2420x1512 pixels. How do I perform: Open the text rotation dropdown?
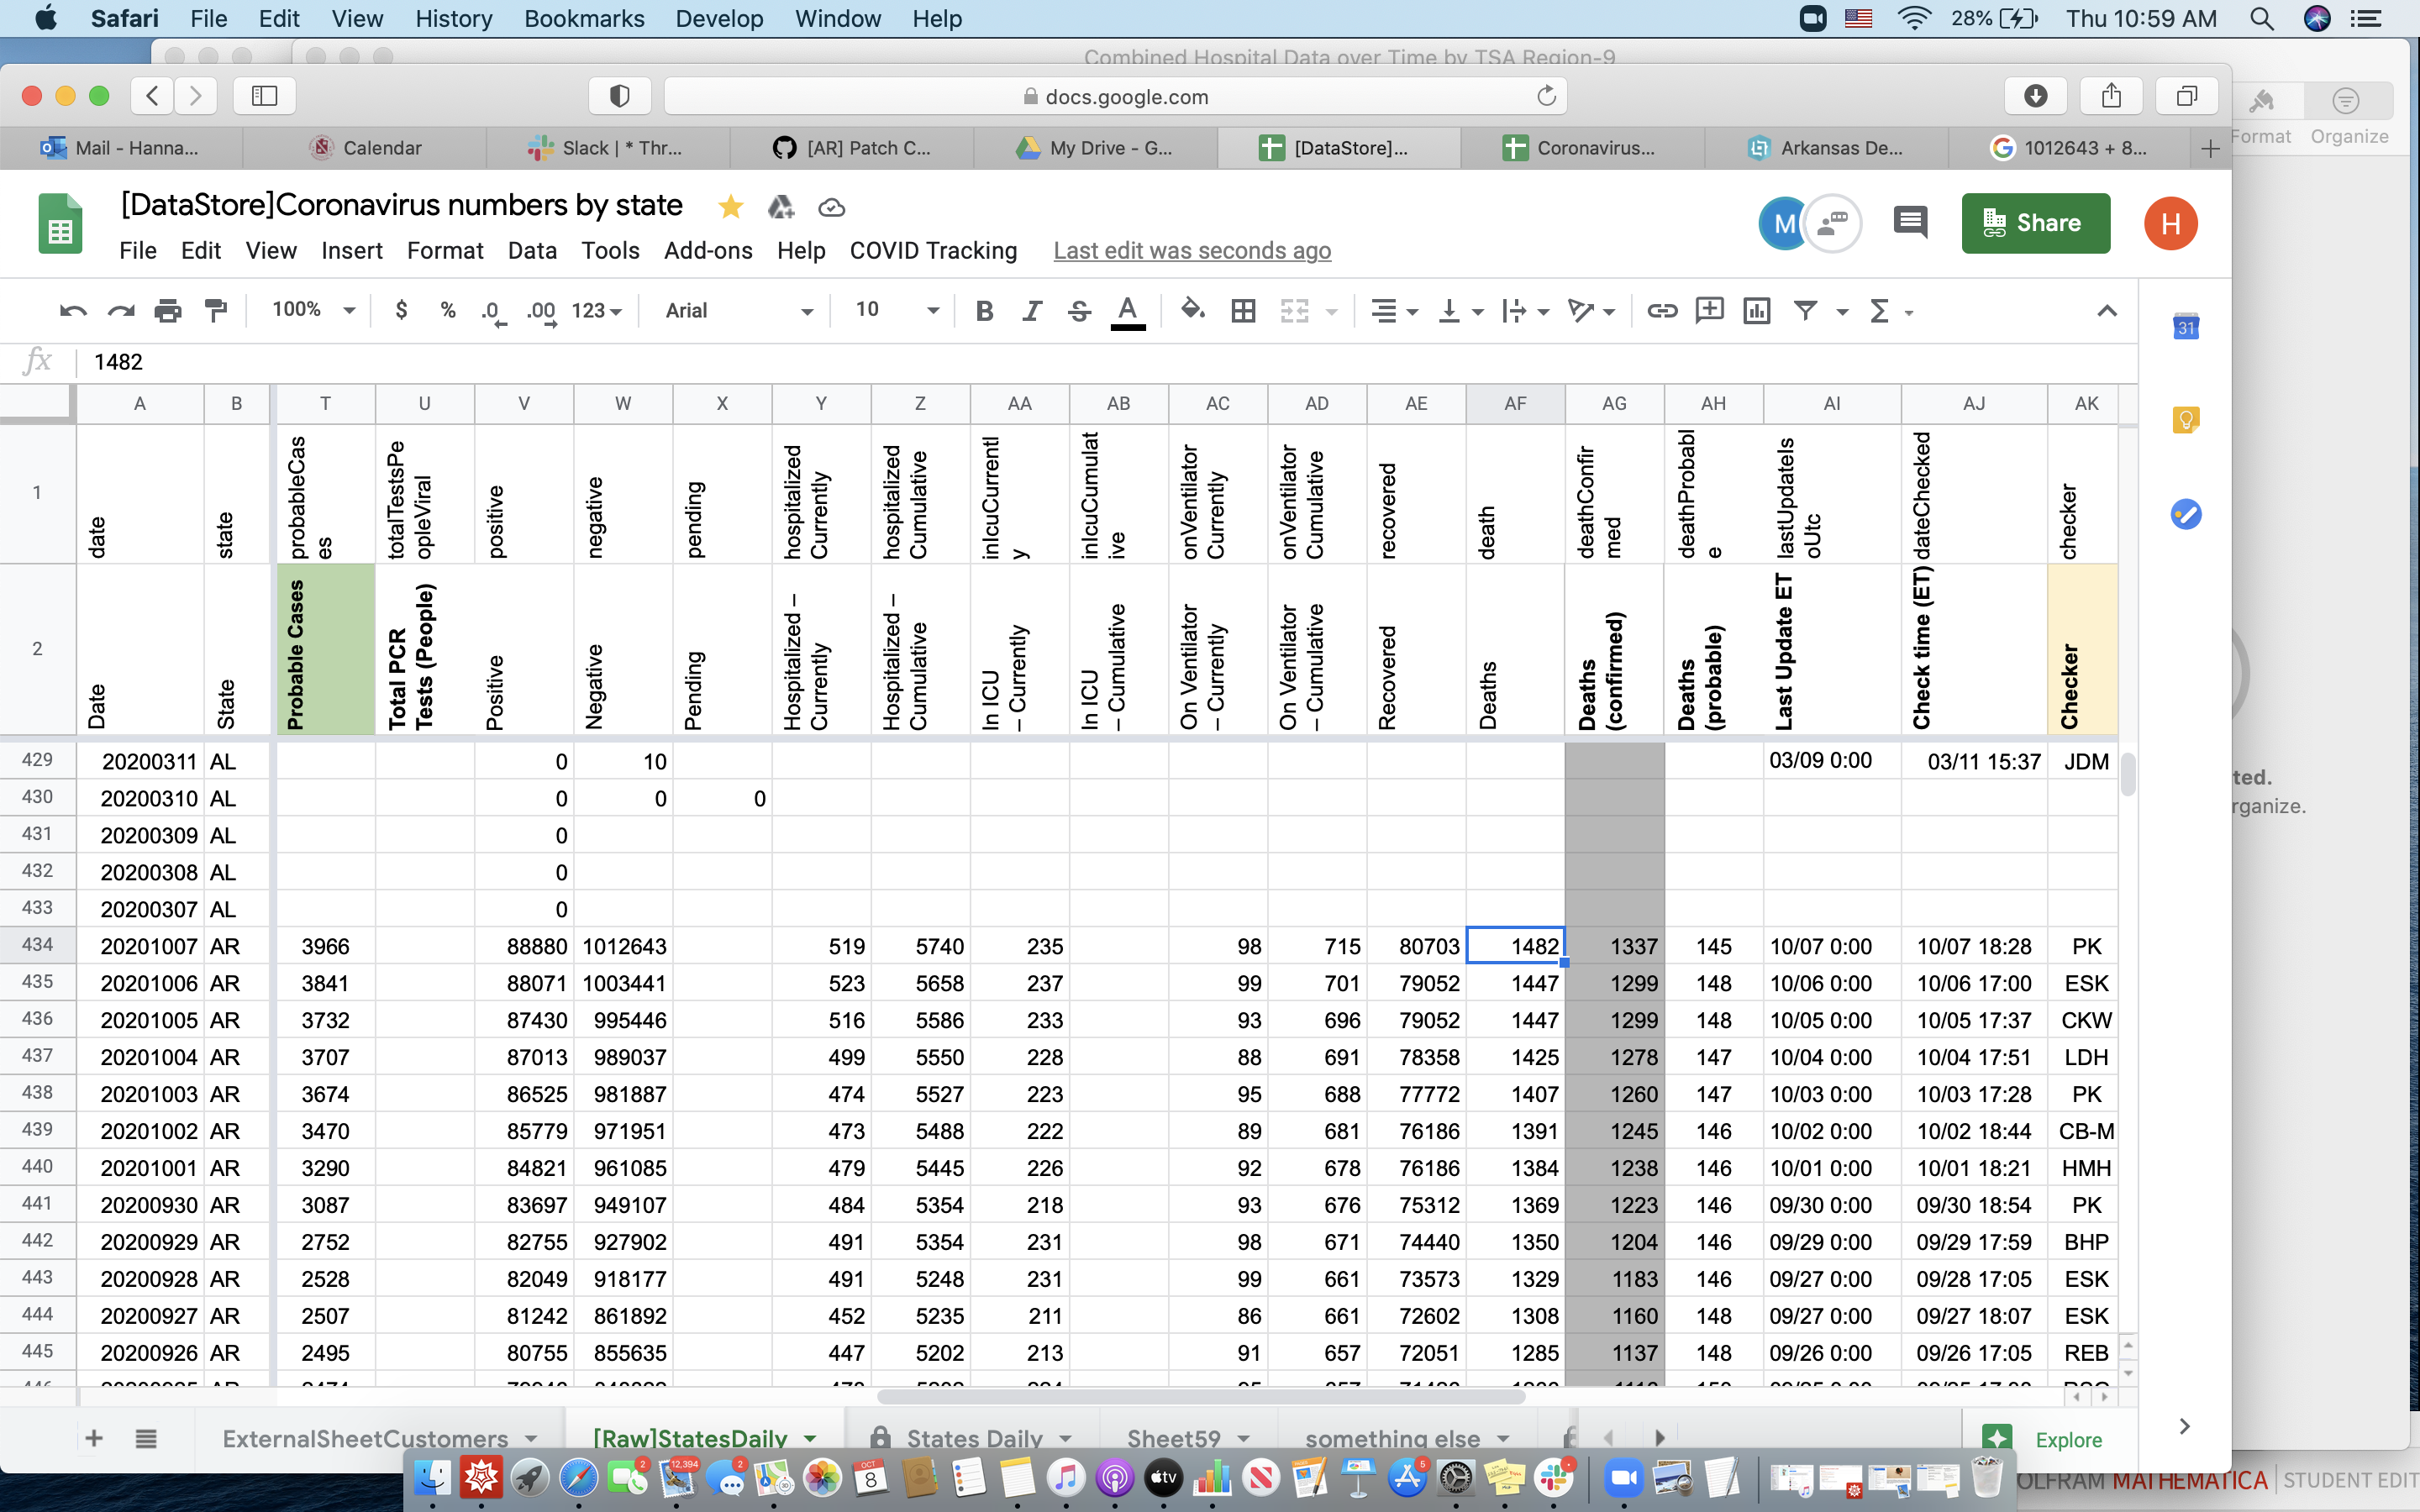tap(1591, 311)
